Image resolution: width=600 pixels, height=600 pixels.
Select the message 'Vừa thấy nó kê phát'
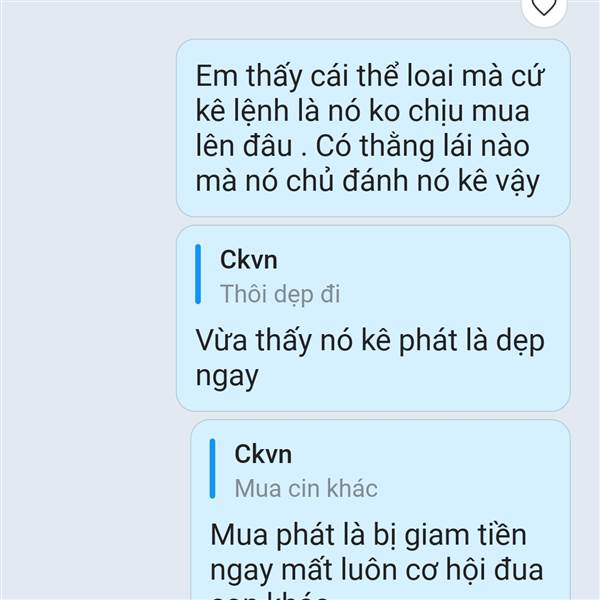373,318
